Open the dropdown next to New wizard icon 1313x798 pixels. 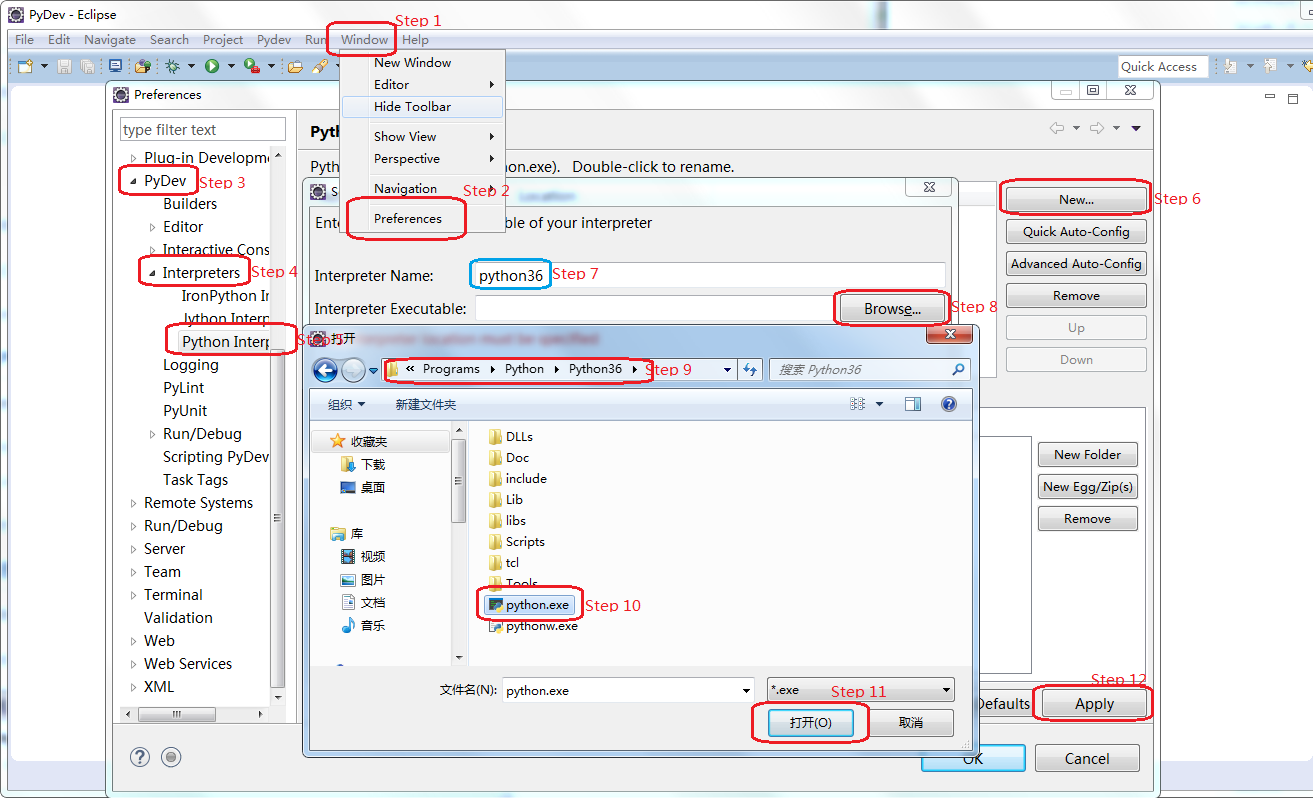click(44, 66)
